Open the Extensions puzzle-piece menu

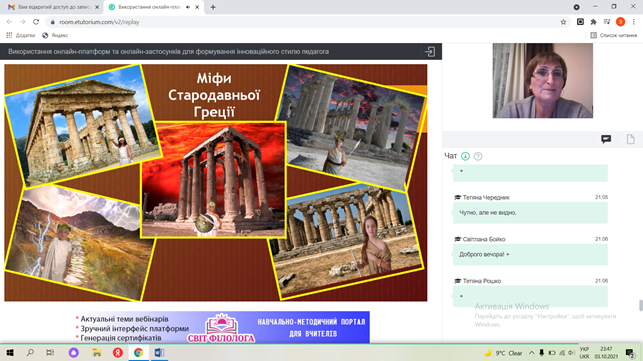coord(593,22)
